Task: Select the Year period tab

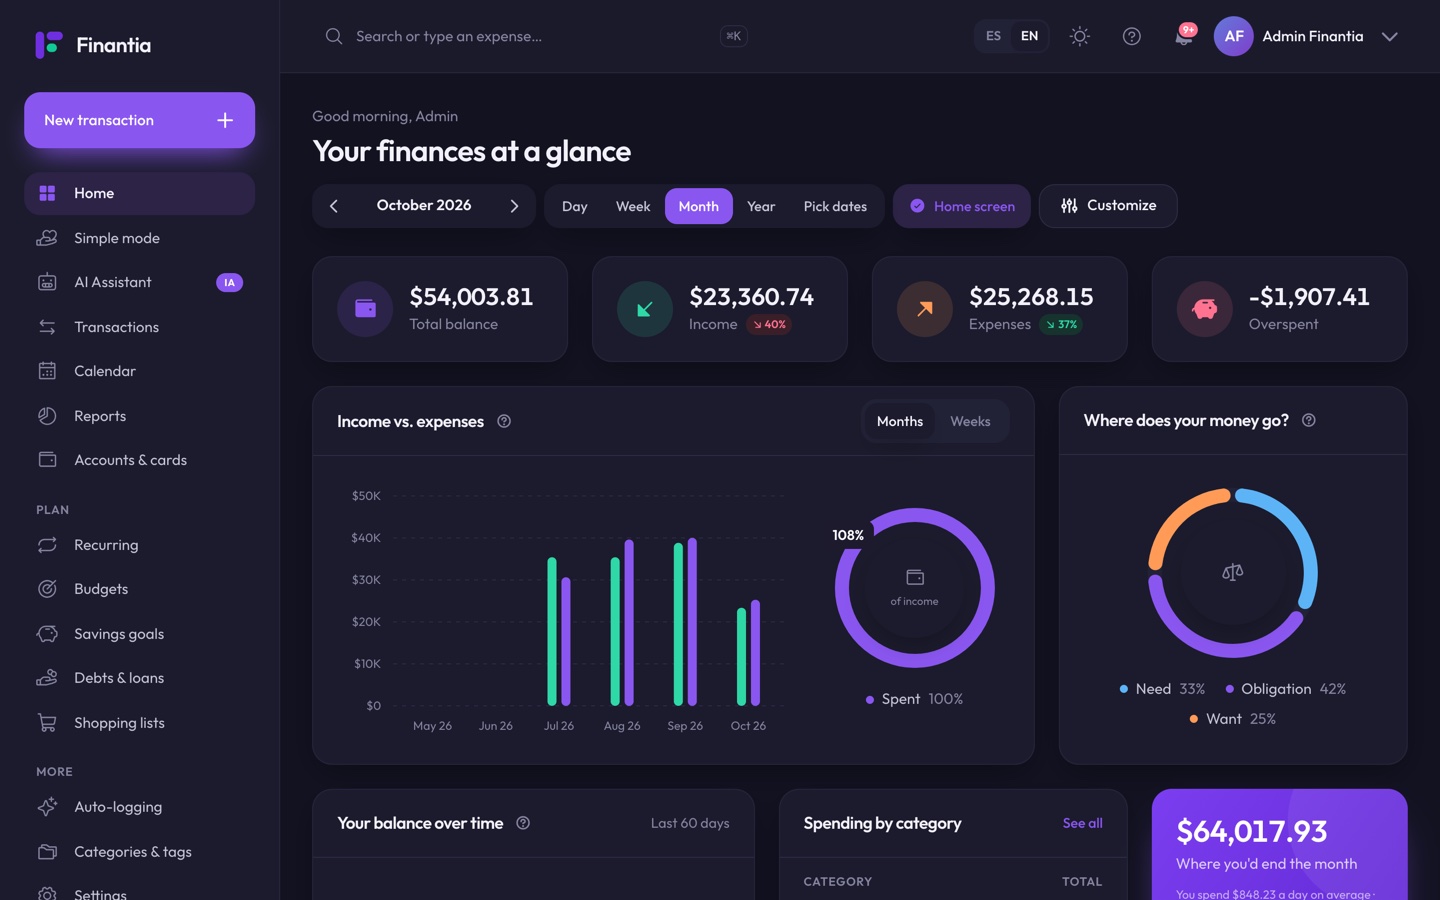Action: coord(761,206)
